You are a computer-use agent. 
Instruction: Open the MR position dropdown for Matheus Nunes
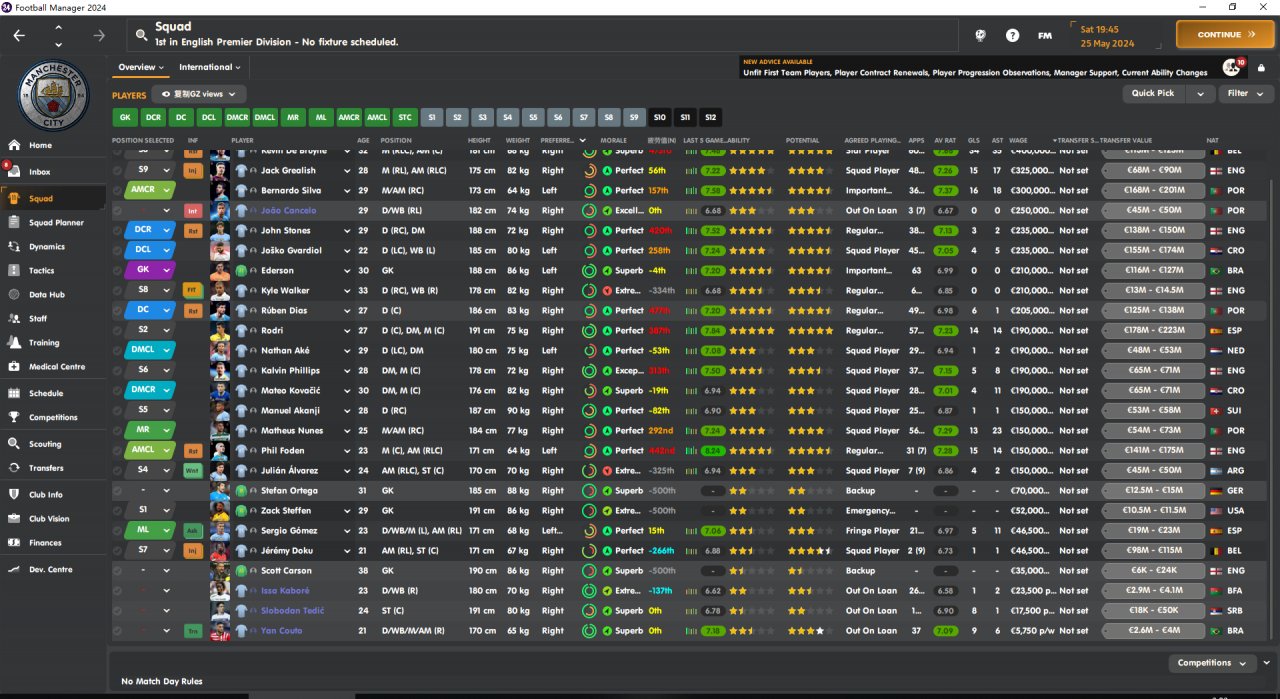pyautogui.click(x=166, y=430)
